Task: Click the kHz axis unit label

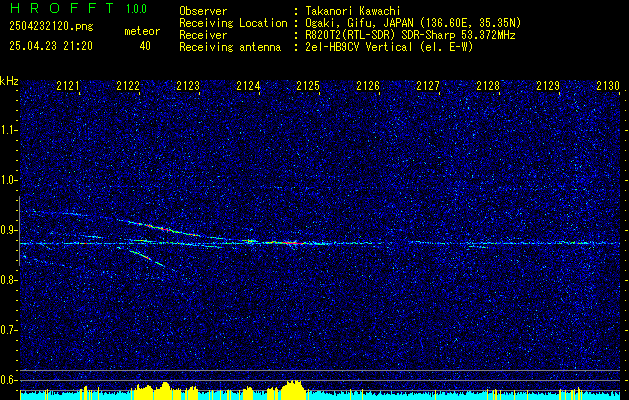Action: tap(9, 81)
